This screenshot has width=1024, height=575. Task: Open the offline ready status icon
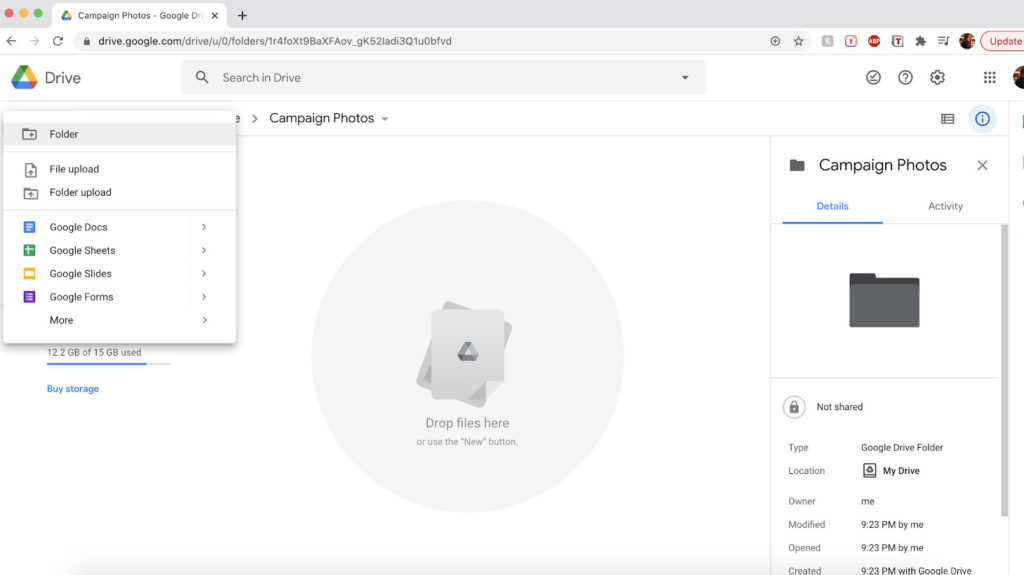pyautogui.click(x=873, y=77)
